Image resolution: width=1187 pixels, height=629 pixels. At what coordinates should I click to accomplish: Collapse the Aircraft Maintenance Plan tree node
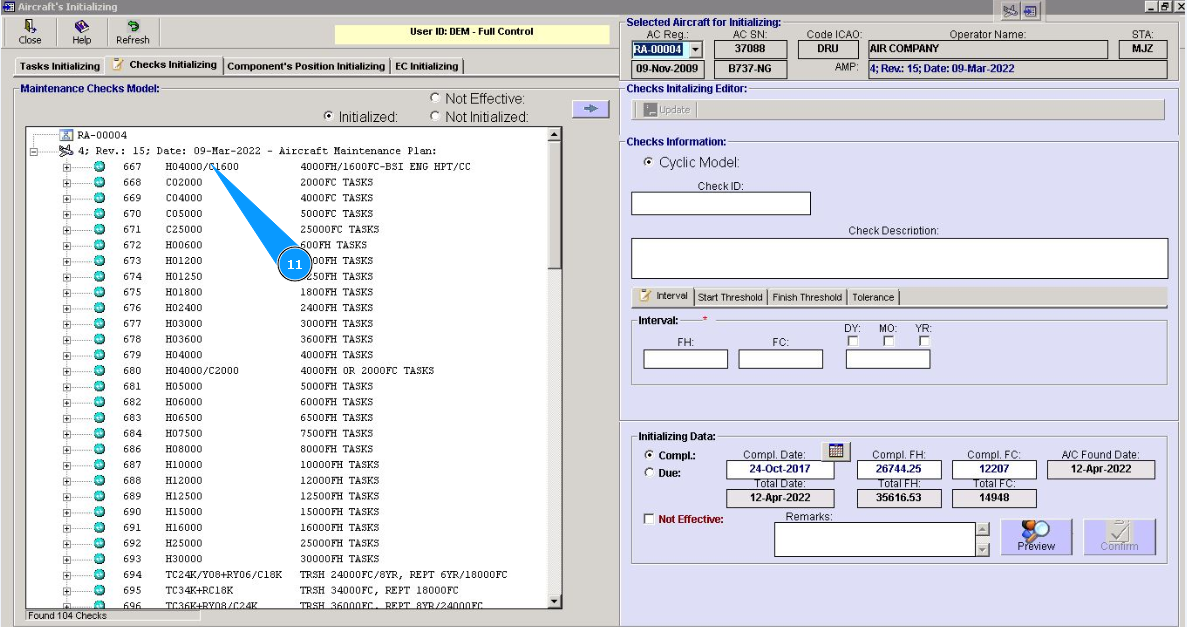(34, 151)
